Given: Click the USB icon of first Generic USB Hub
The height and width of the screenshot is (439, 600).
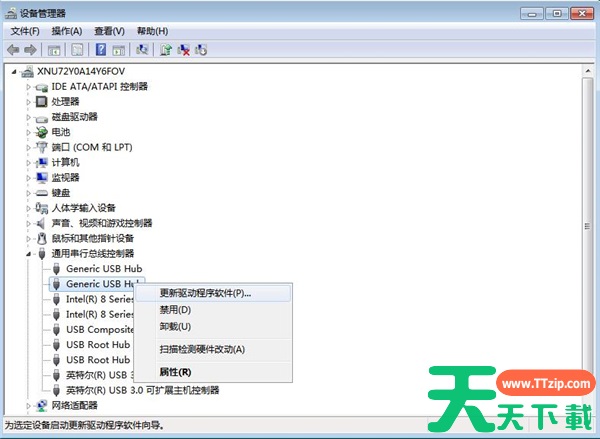Looking at the screenshot, I should click(x=56, y=269).
